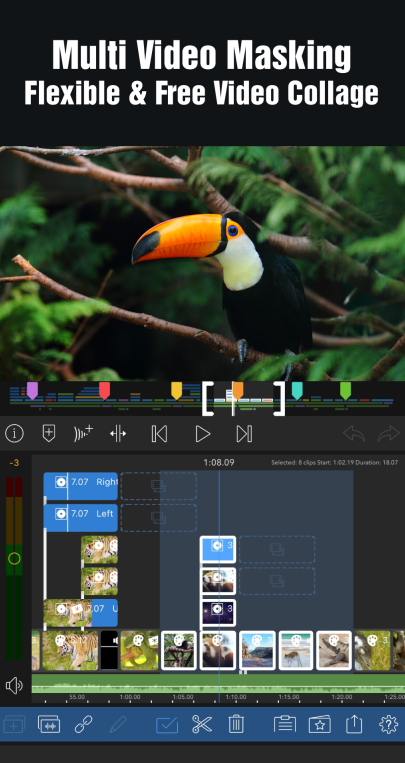The height and width of the screenshot is (763, 405).
Task: Select the starry night overlay clip
Action: [218, 613]
